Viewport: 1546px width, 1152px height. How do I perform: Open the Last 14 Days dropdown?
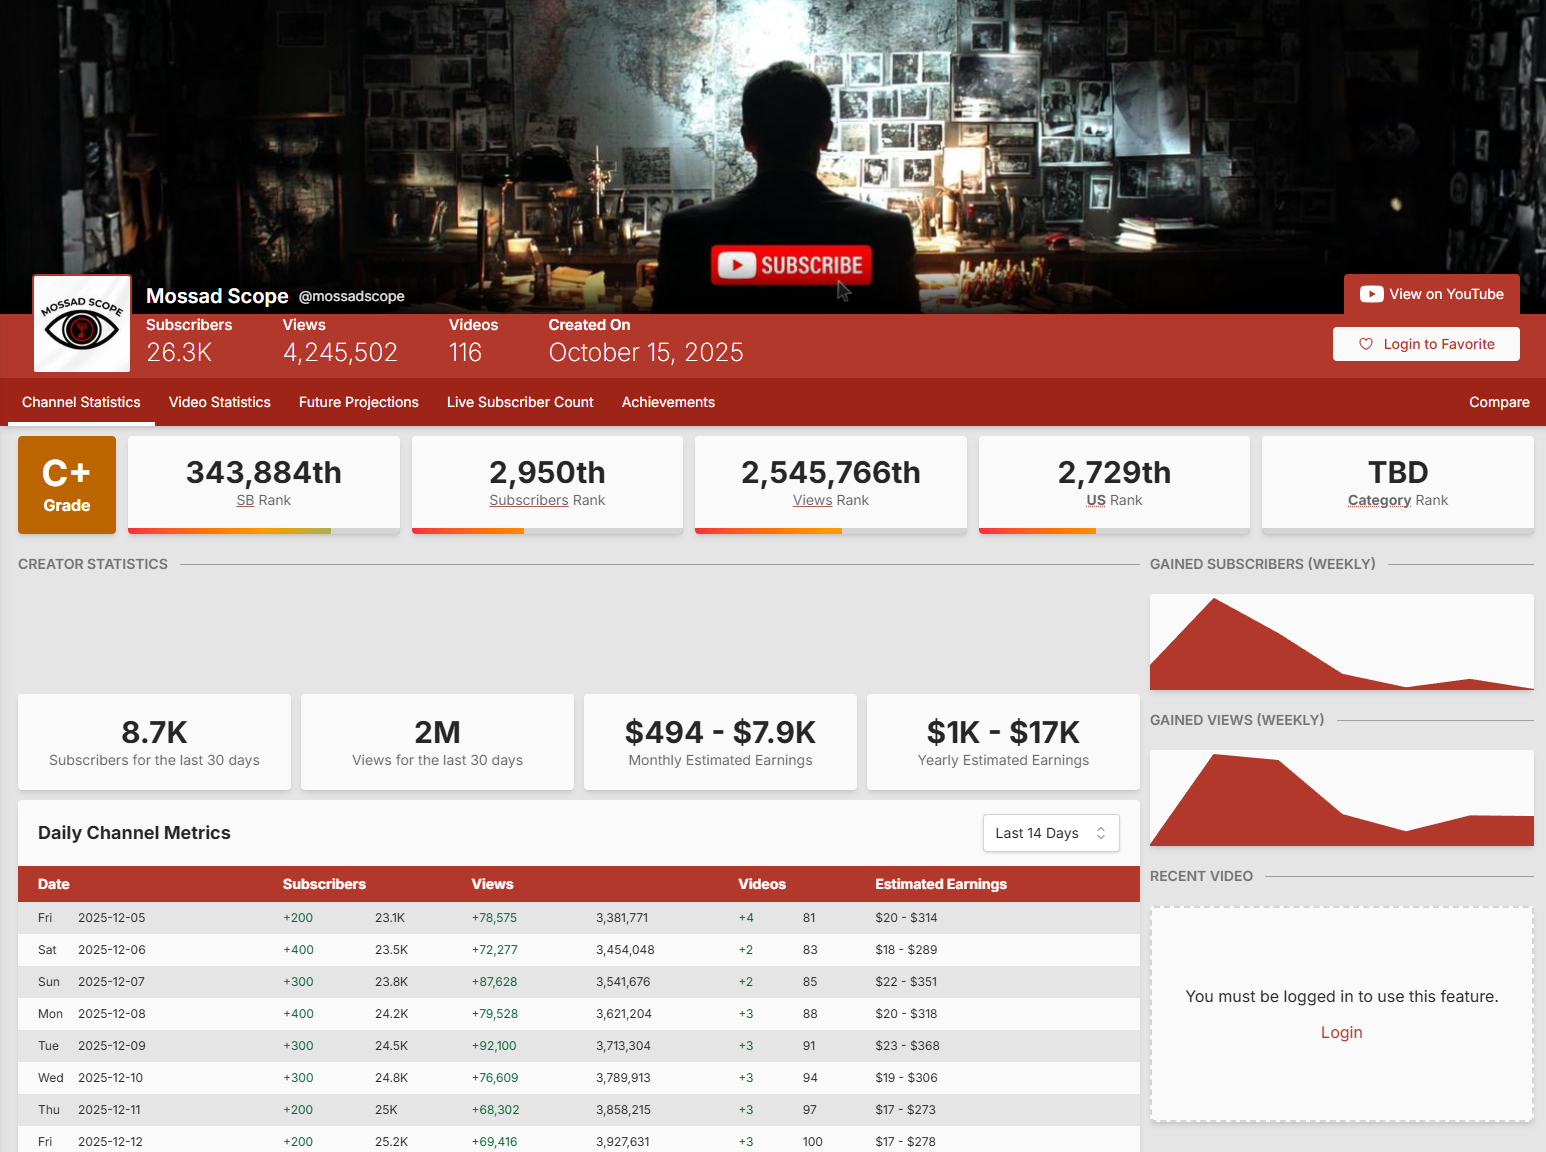(x=1050, y=833)
